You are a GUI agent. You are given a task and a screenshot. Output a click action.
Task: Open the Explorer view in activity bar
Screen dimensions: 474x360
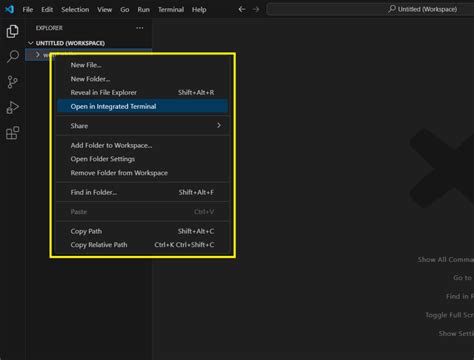point(12,31)
